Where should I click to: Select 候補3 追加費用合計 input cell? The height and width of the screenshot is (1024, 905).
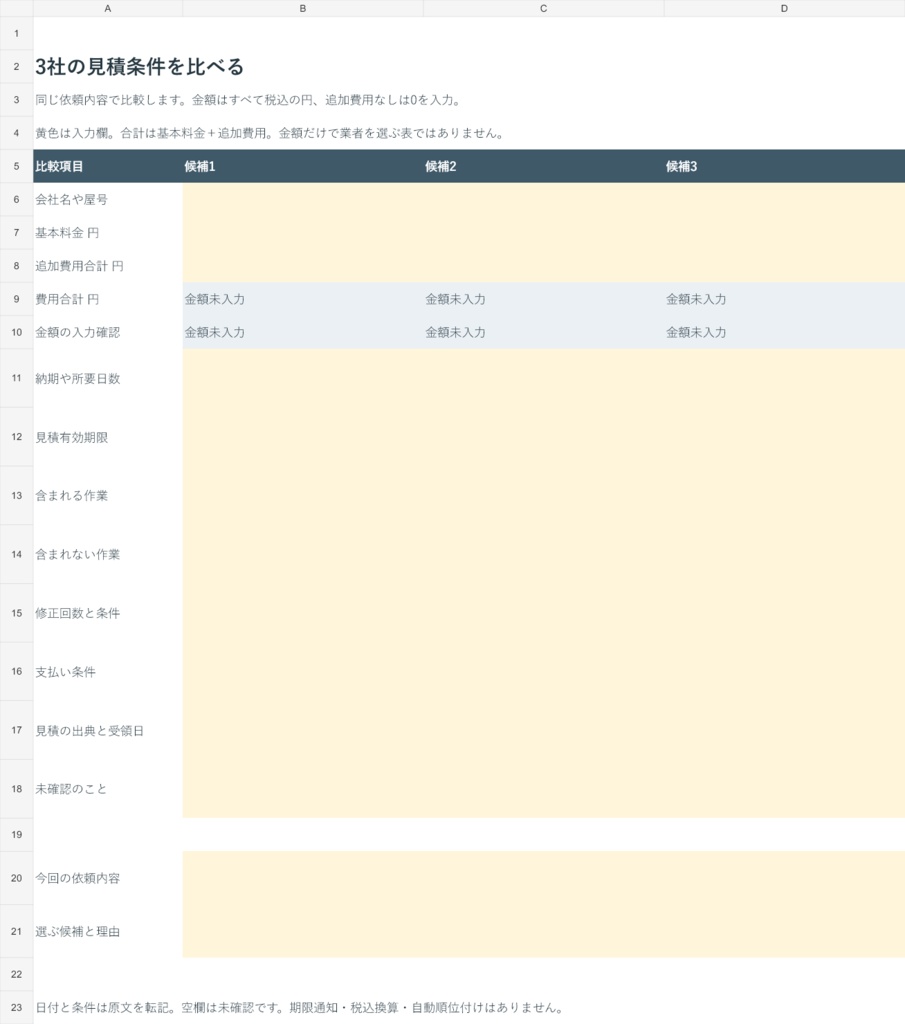[x=784, y=266]
